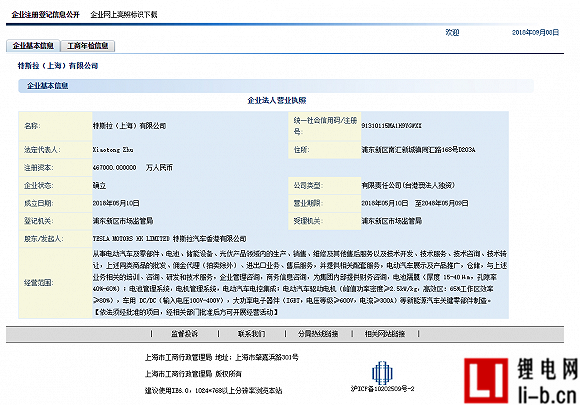Image resolution: width=580 pixels, height=405 pixels.
Task: Click the 企业状态 field label
Action: pos(39,185)
